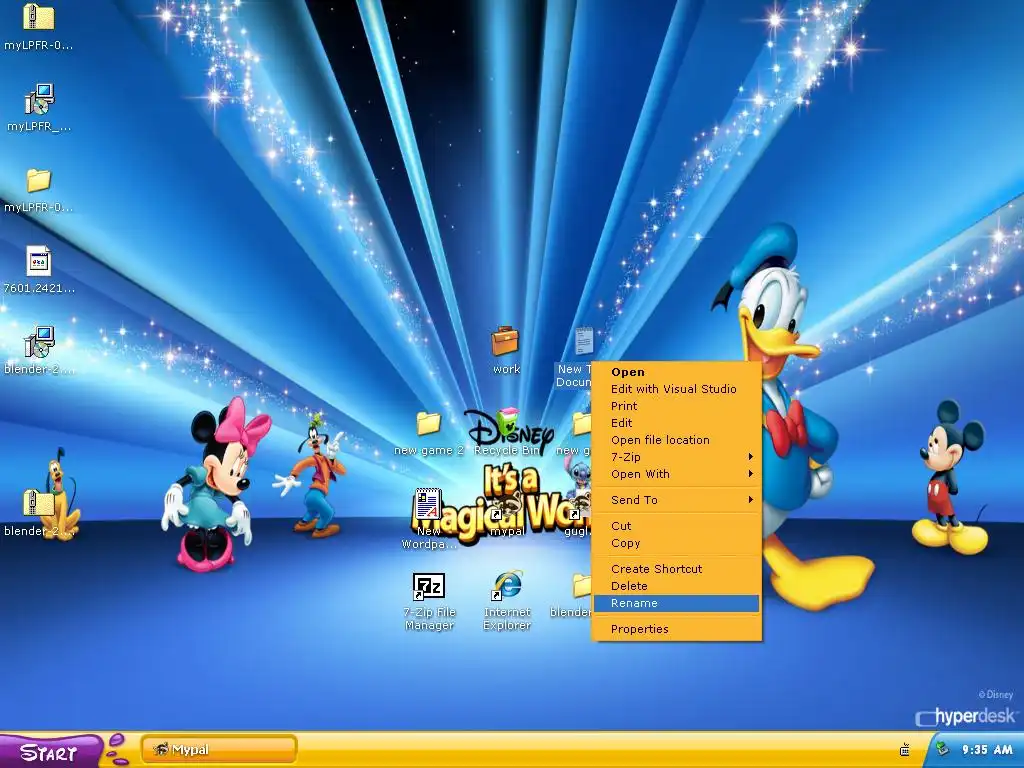Choose Create Shortcut in the context menu
Screen dimensions: 1024x768
coord(676,569)
